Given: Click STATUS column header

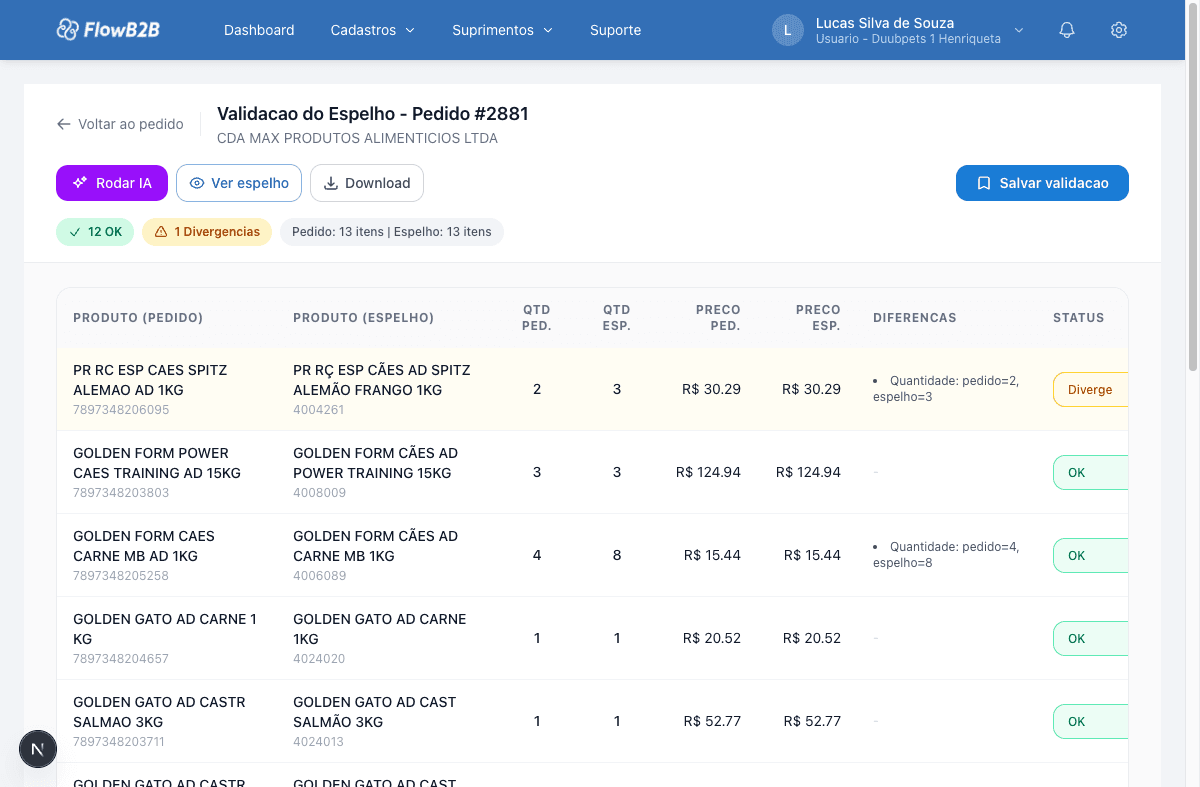Looking at the screenshot, I should pos(1078,318).
